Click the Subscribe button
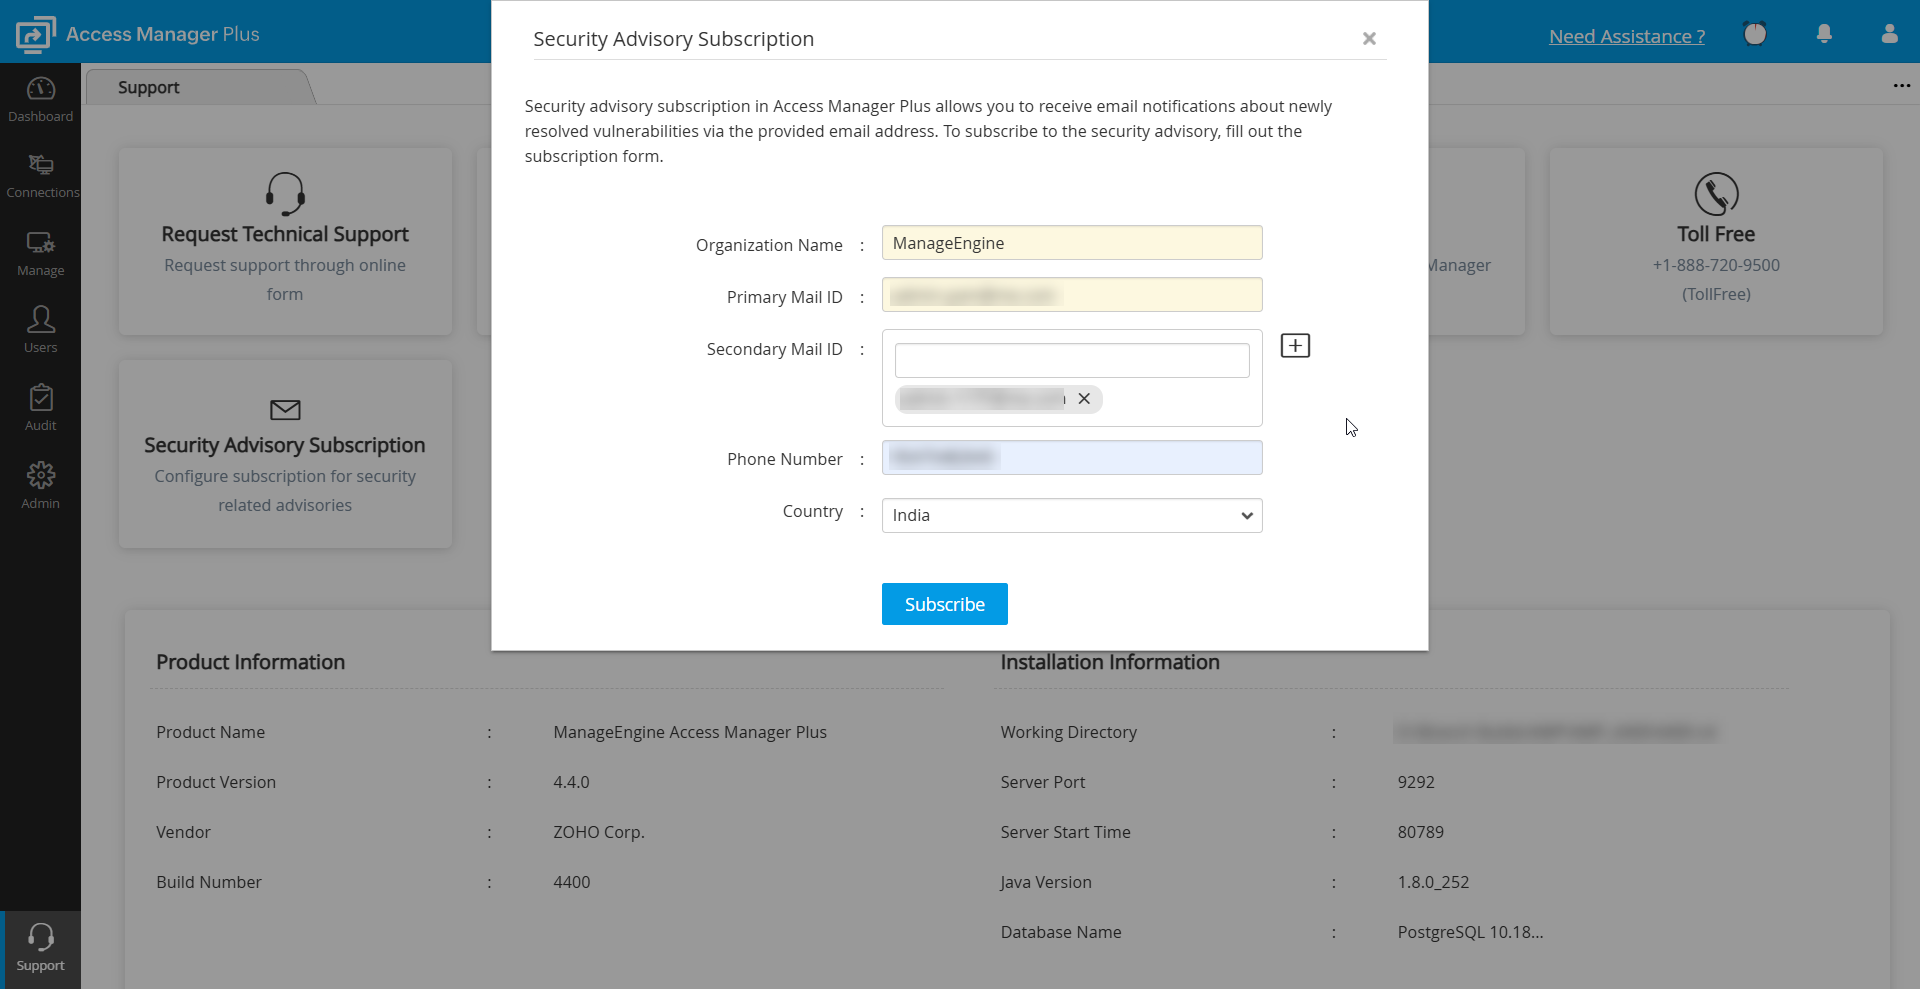The image size is (1920, 989). pos(944,603)
